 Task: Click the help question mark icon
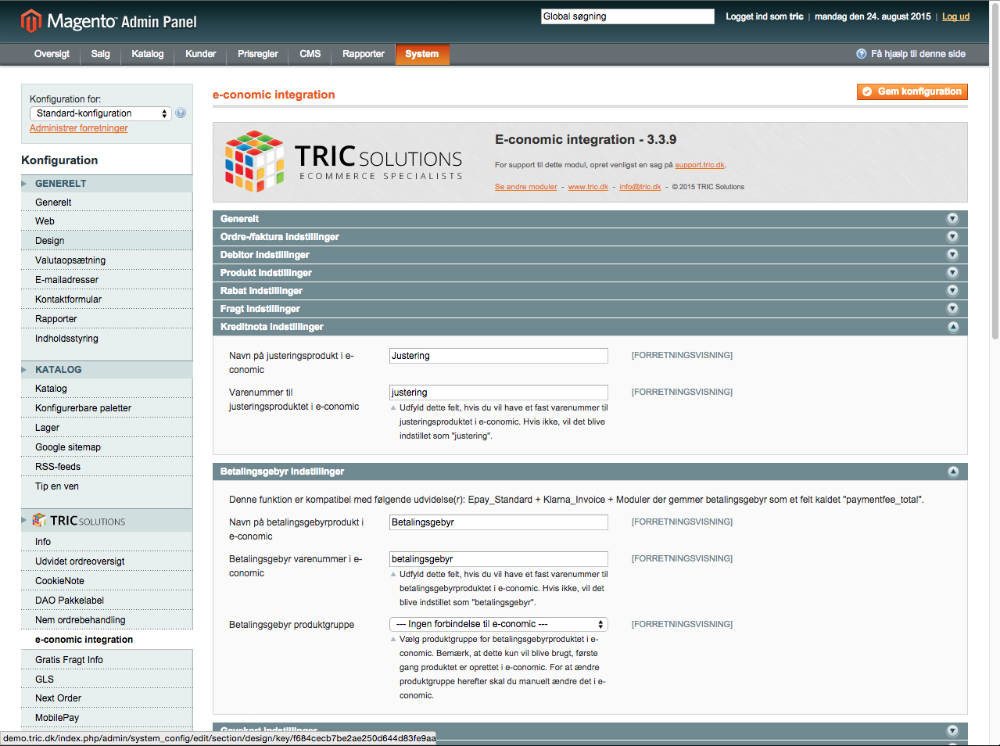pos(862,53)
